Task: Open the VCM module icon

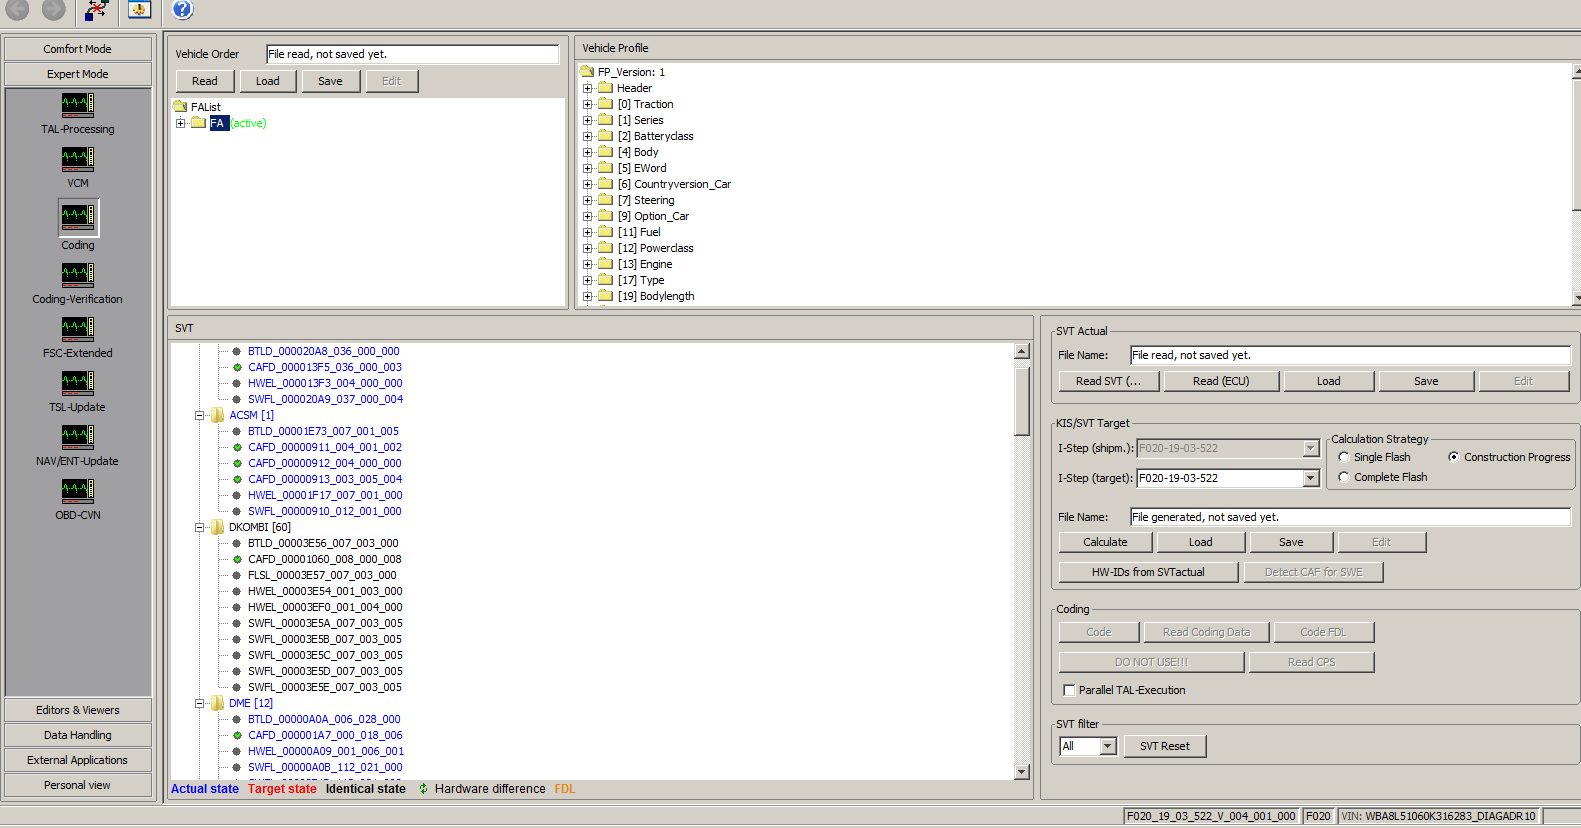Action: (78, 159)
